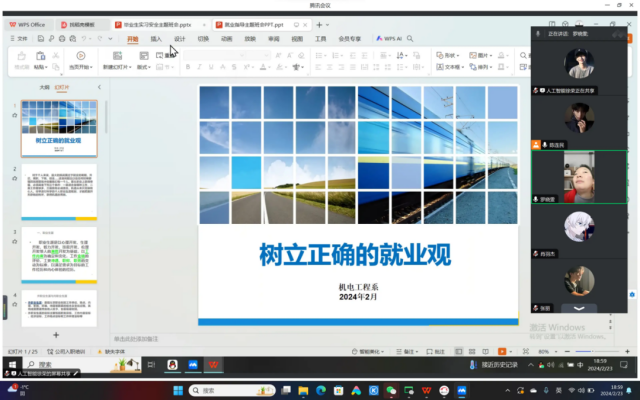Click the 会员专享 member button
Image resolution: width=640 pixels, height=400 pixels.
350,39
